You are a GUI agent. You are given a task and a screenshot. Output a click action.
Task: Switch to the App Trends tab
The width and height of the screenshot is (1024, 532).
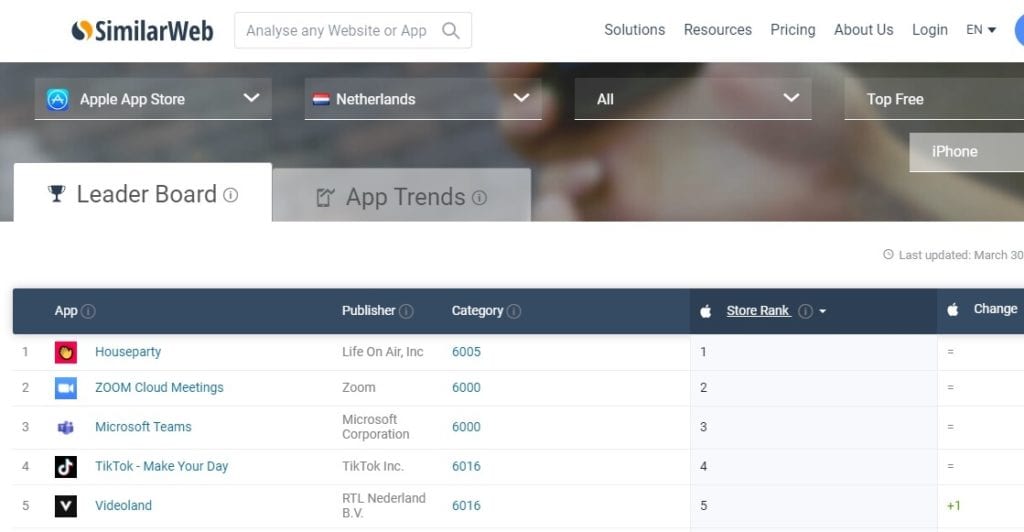[402, 195]
